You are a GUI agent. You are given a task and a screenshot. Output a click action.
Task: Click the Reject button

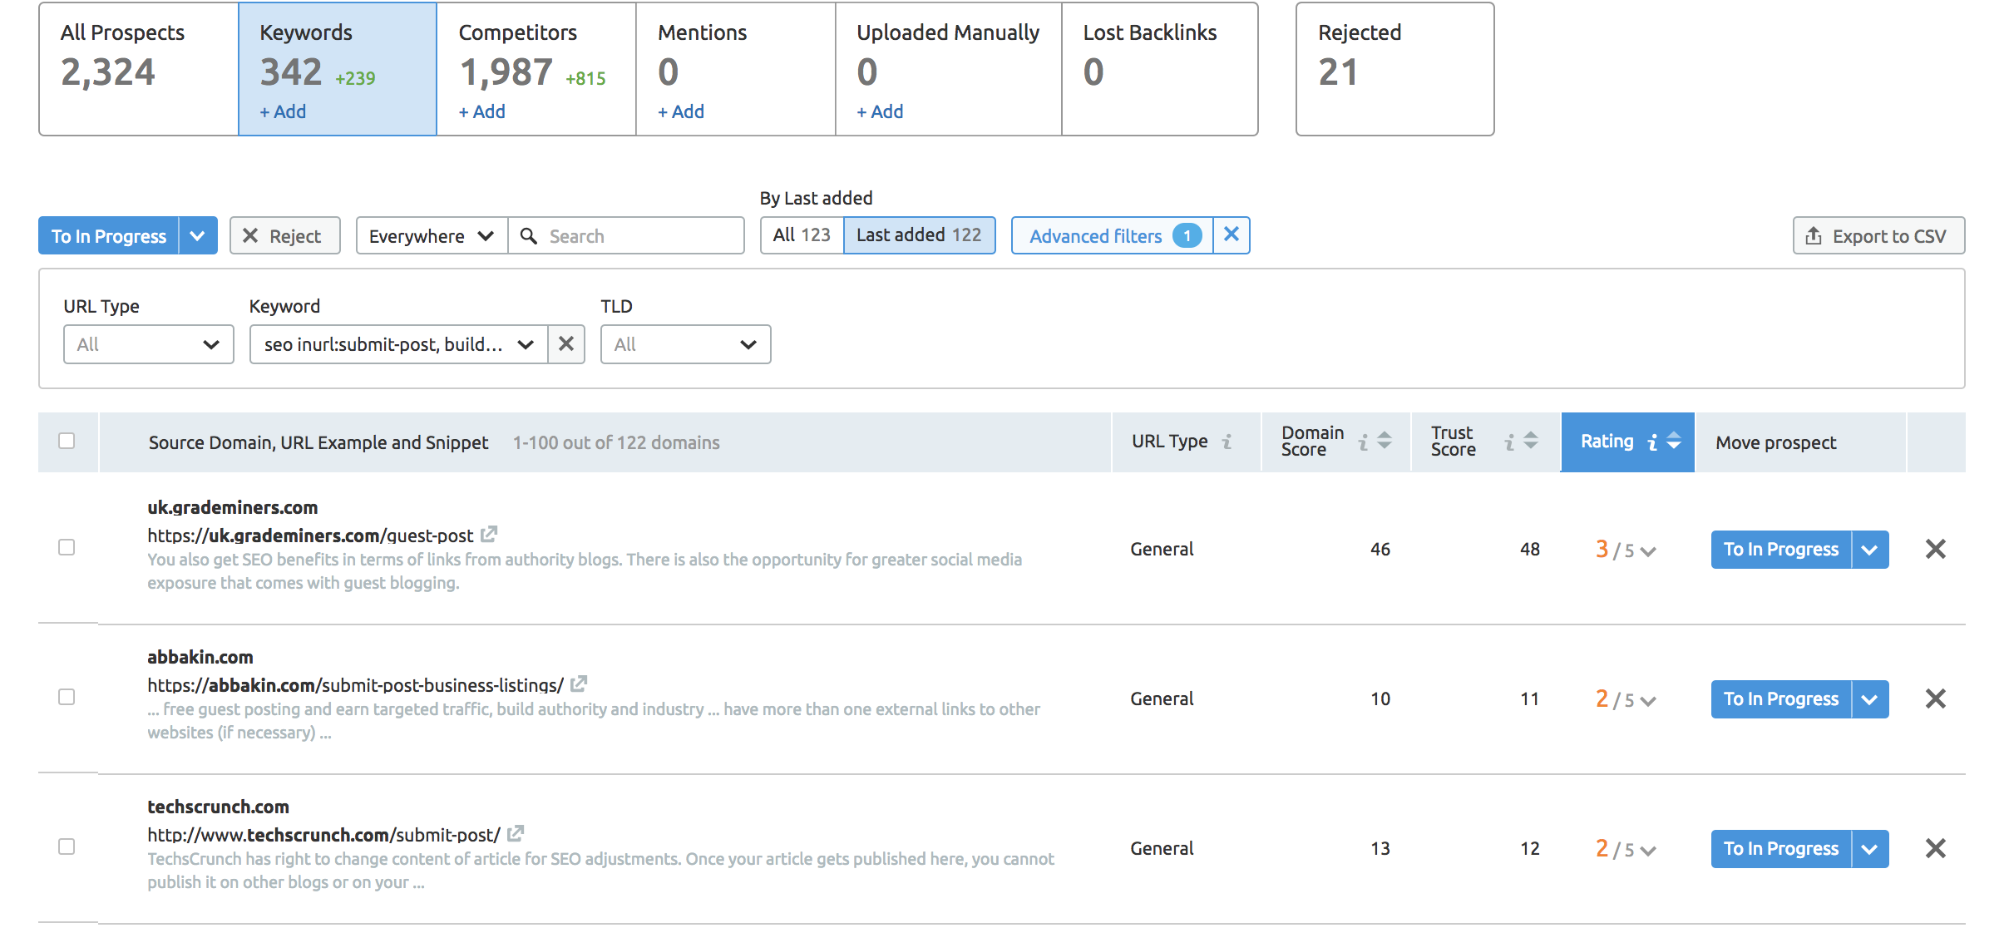284,235
